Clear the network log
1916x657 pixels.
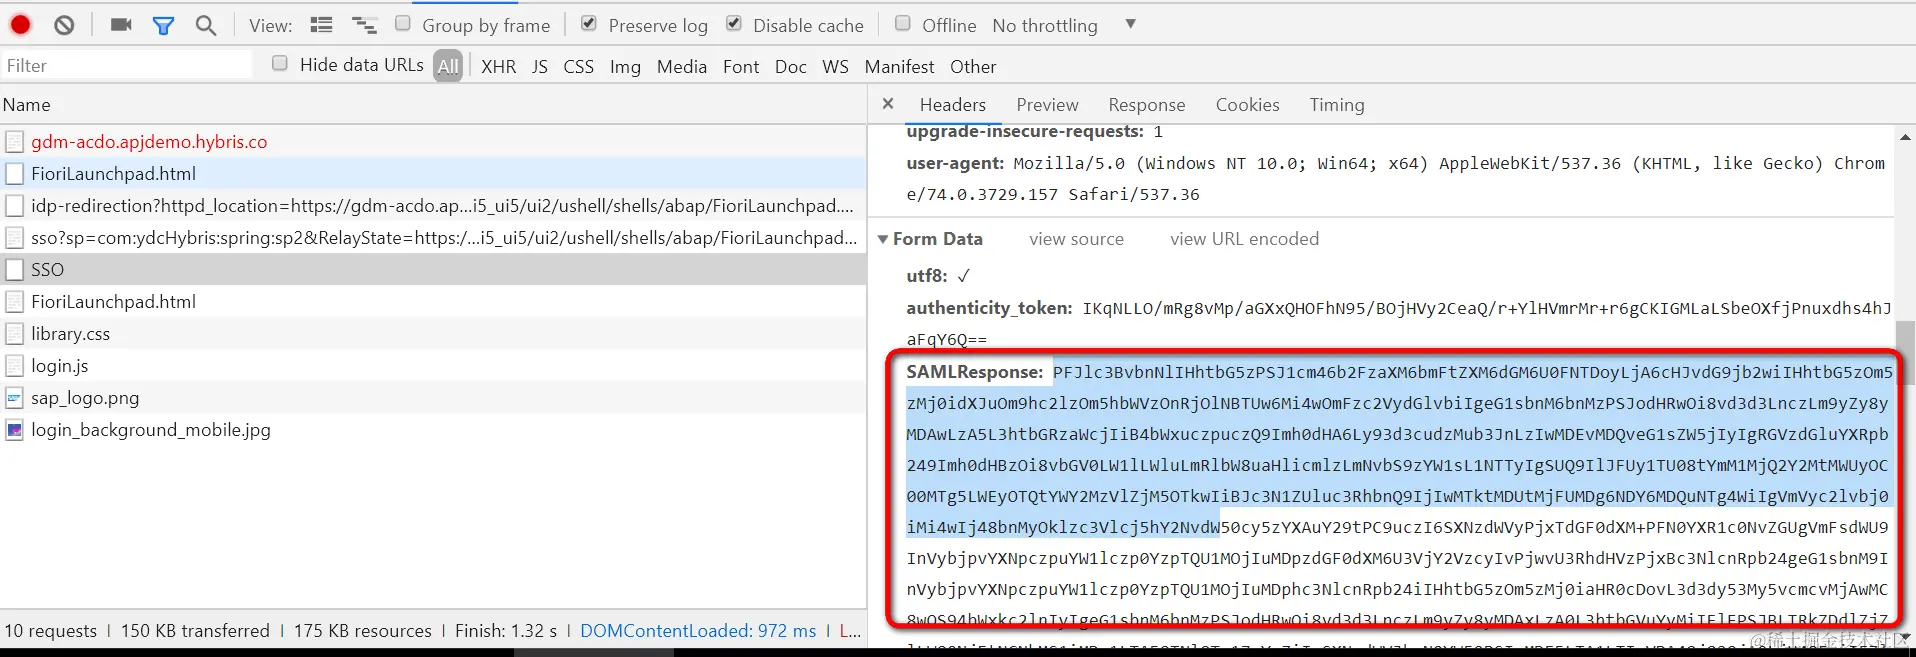[64, 25]
